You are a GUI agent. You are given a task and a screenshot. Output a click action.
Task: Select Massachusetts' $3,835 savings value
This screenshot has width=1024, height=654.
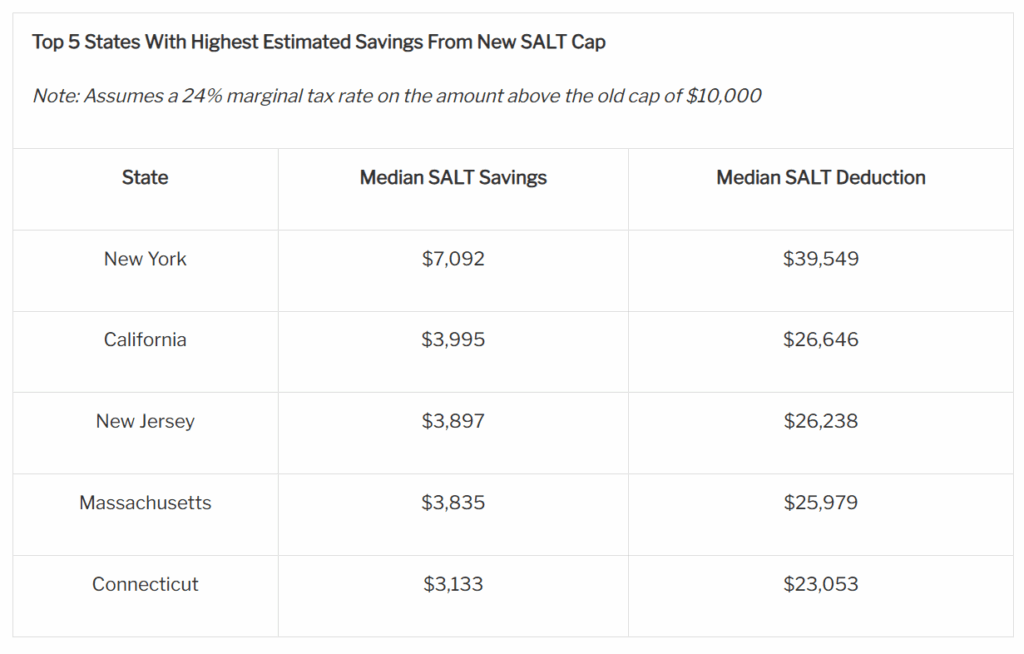pyautogui.click(x=453, y=503)
